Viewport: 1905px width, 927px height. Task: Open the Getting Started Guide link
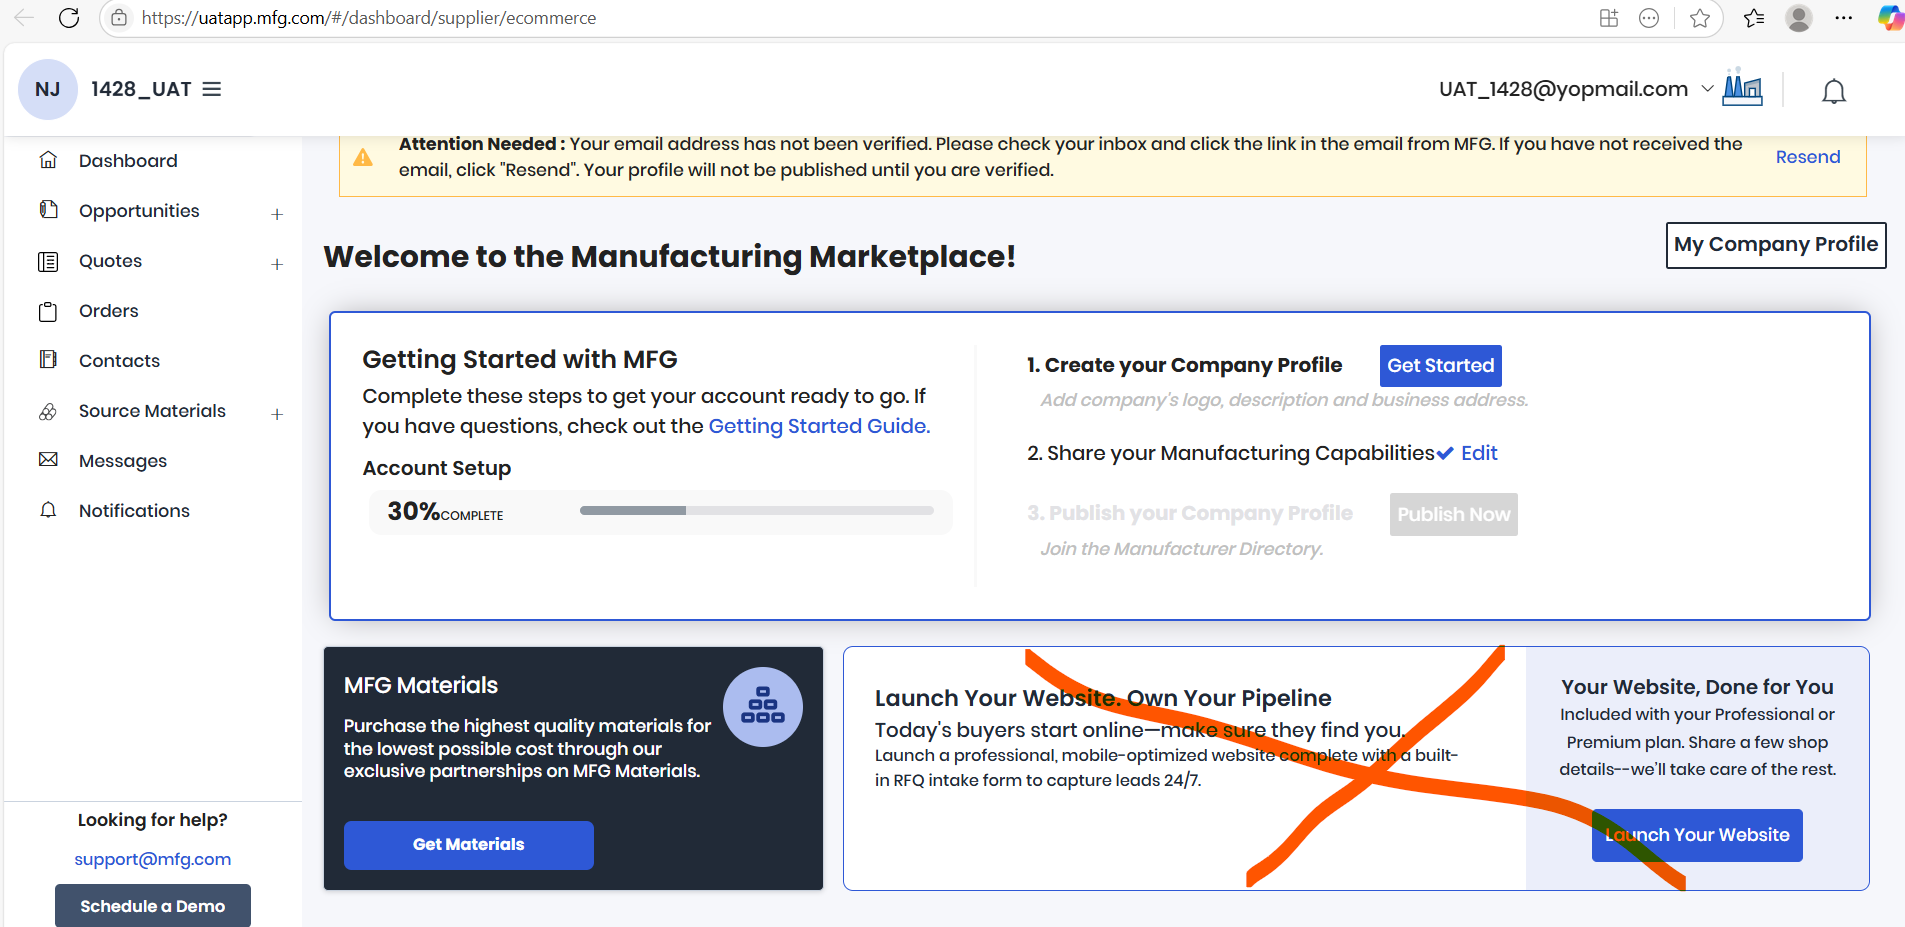(818, 426)
